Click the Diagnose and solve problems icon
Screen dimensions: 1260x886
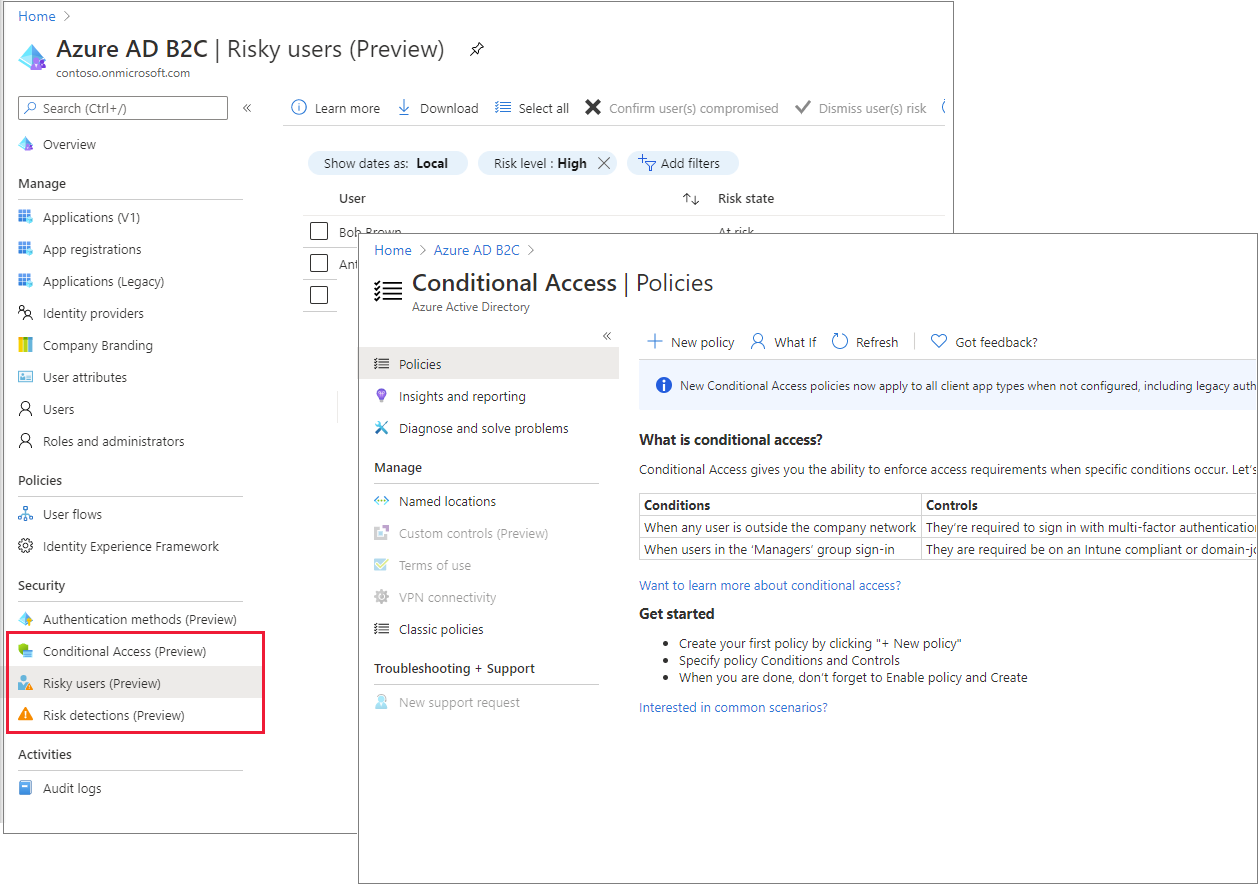click(x=381, y=428)
